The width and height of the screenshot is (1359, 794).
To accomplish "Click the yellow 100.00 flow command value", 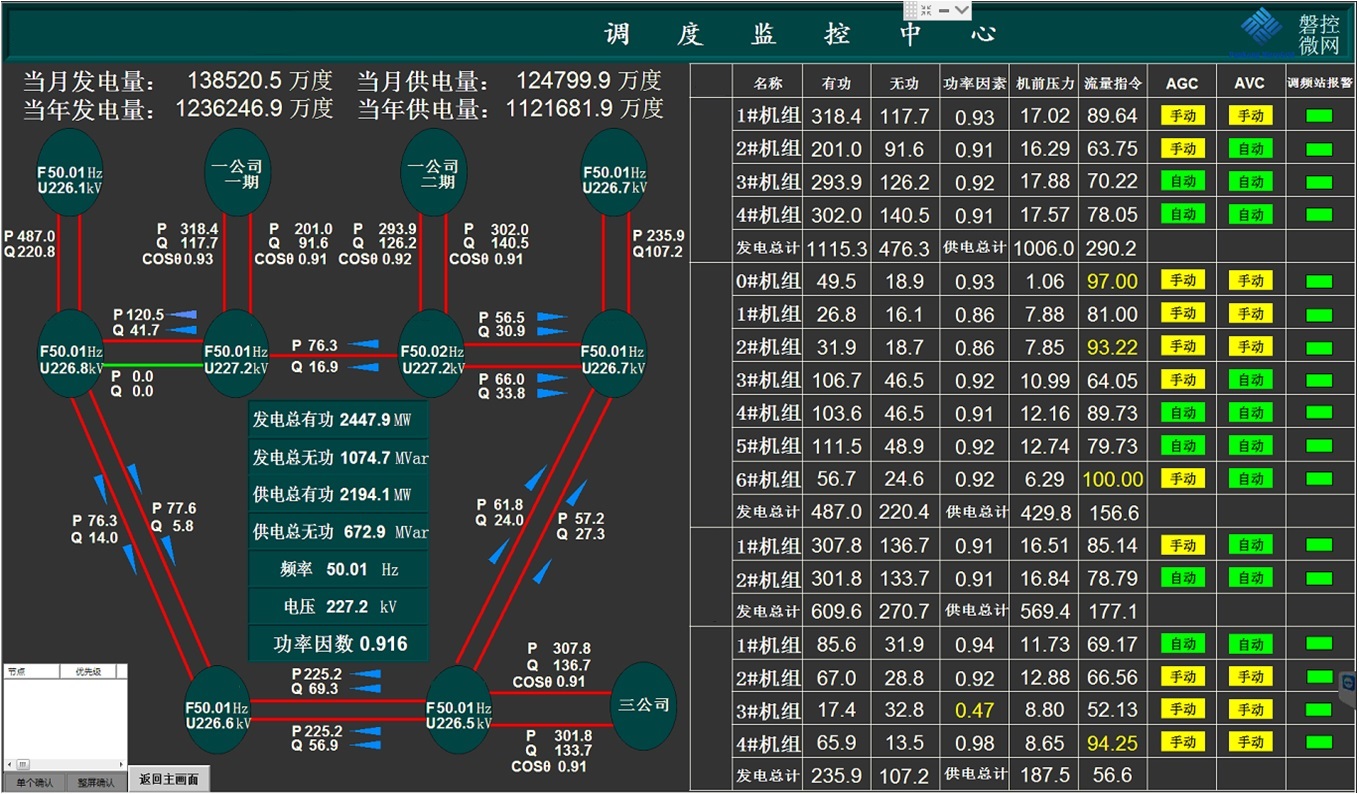I will coord(1112,480).
